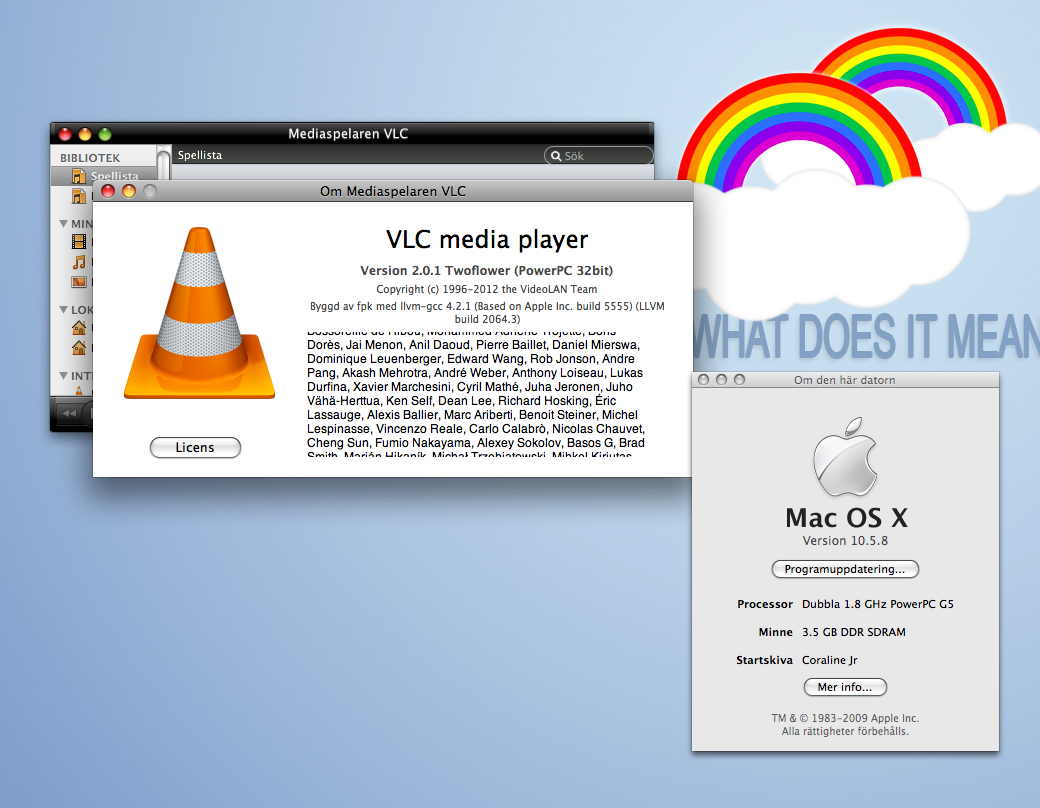Click 'Copyright (c) 1996-2012 the VideoLAN Team'

tap(486, 289)
